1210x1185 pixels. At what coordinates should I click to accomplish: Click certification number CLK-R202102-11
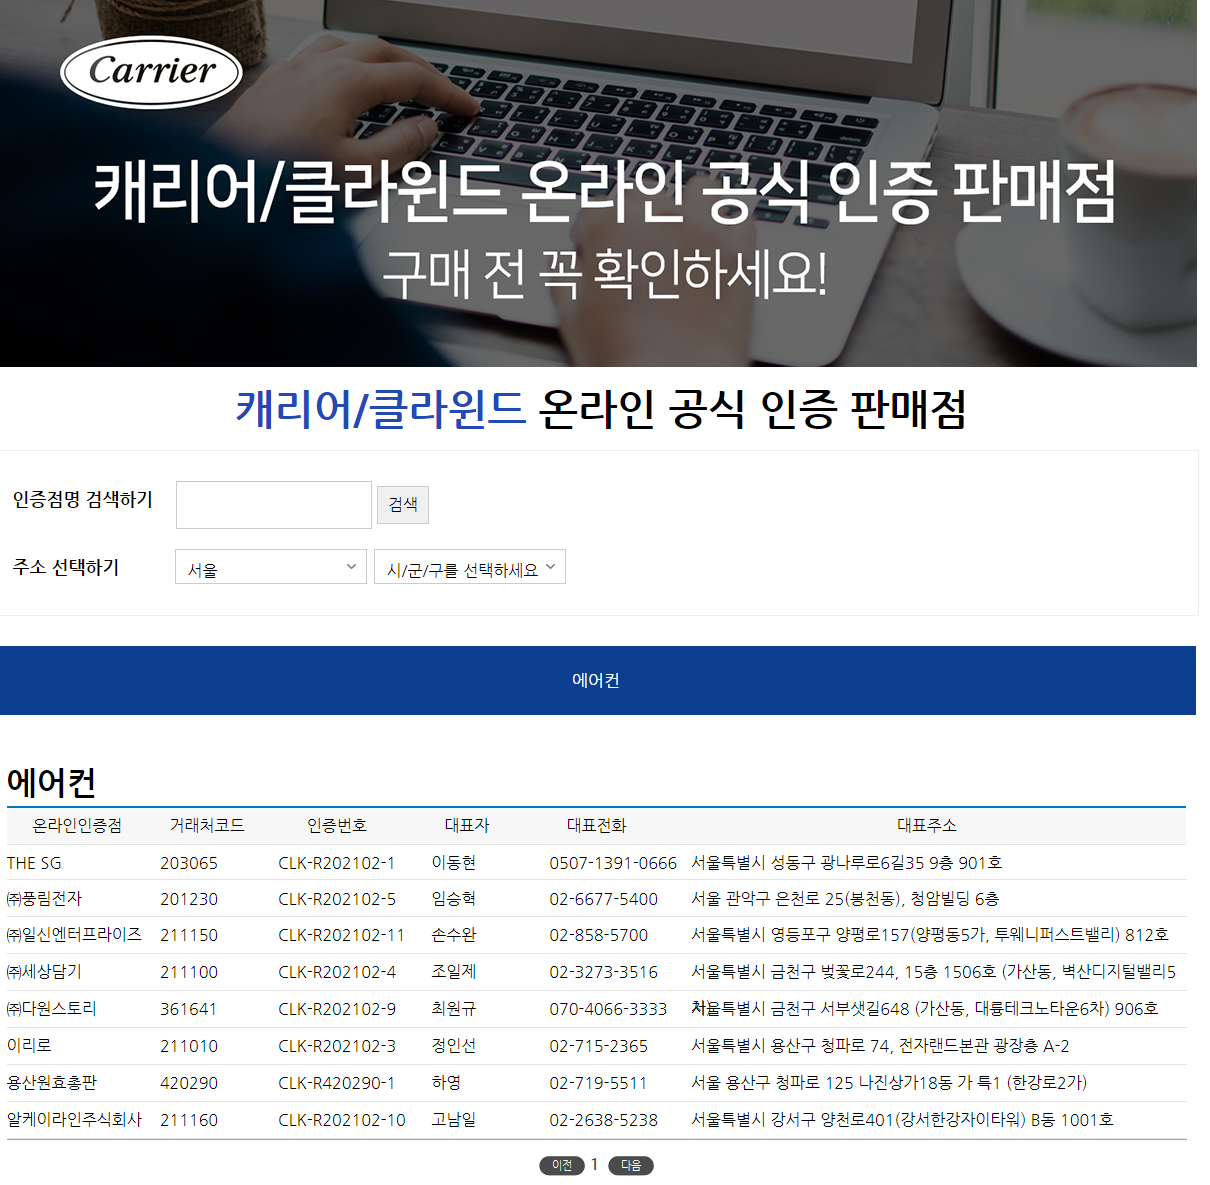click(341, 935)
